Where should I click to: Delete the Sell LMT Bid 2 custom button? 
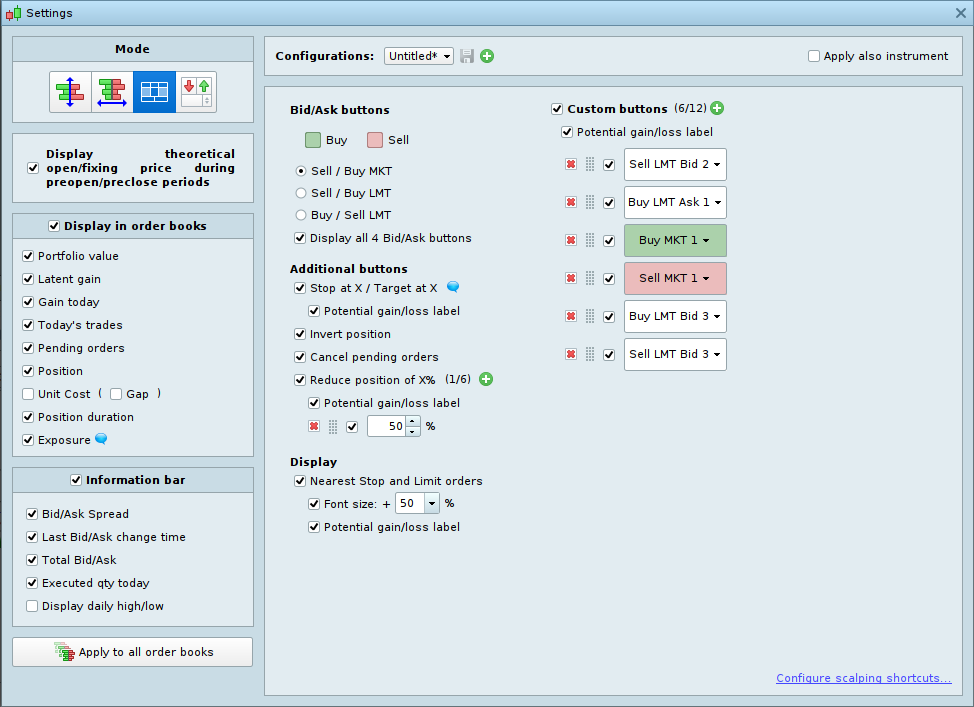point(571,164)
